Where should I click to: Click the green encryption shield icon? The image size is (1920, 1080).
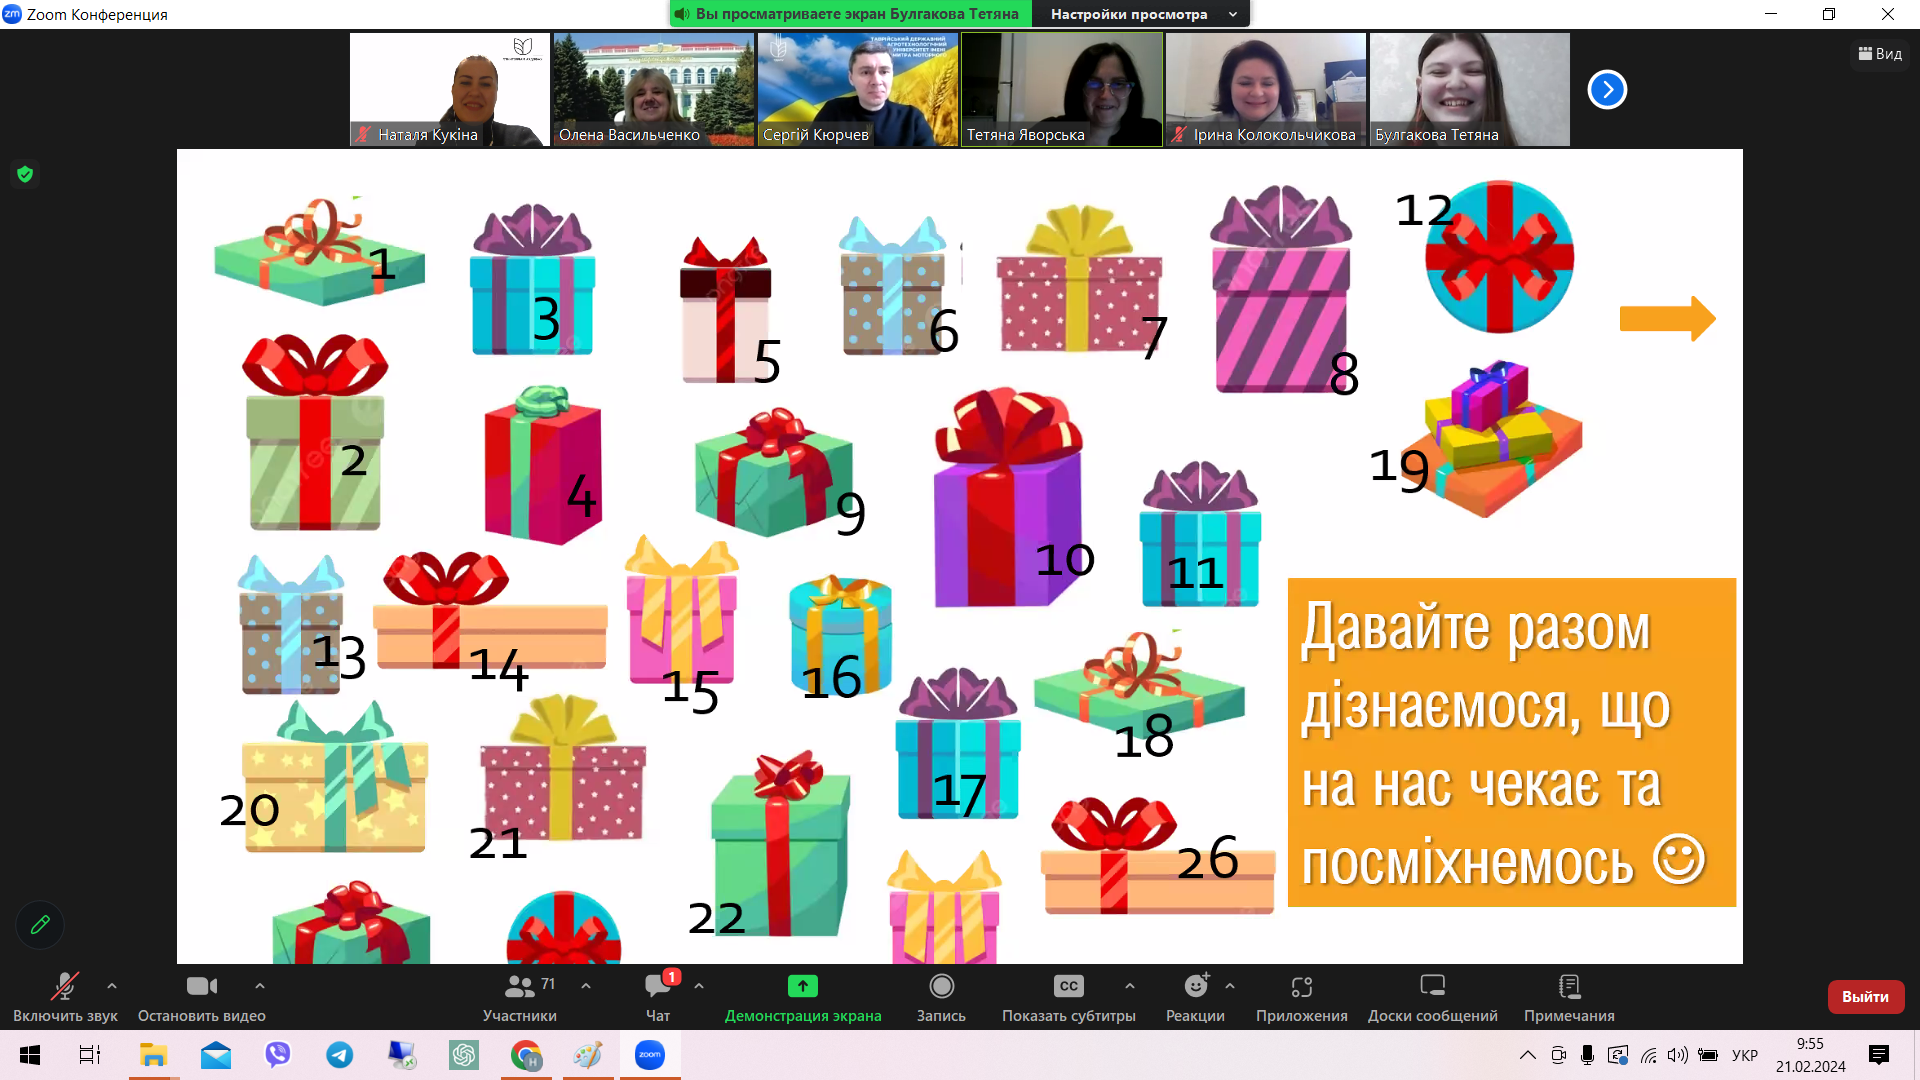[x=25, y=174]
